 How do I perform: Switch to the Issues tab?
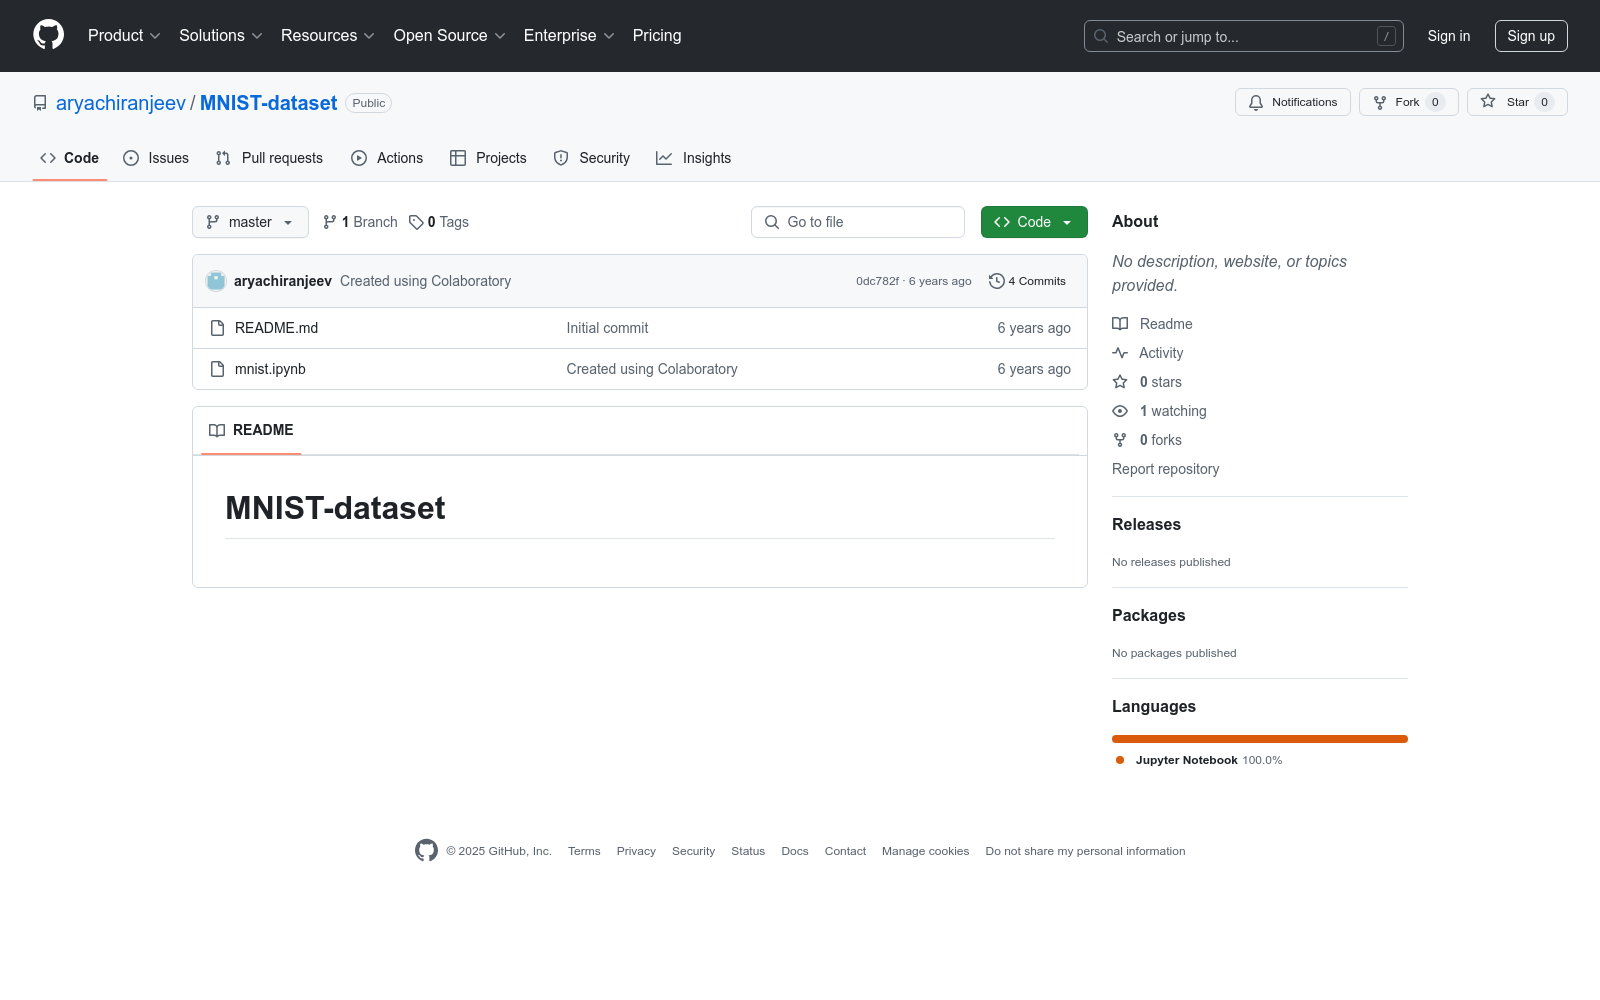tap(156, 158)
